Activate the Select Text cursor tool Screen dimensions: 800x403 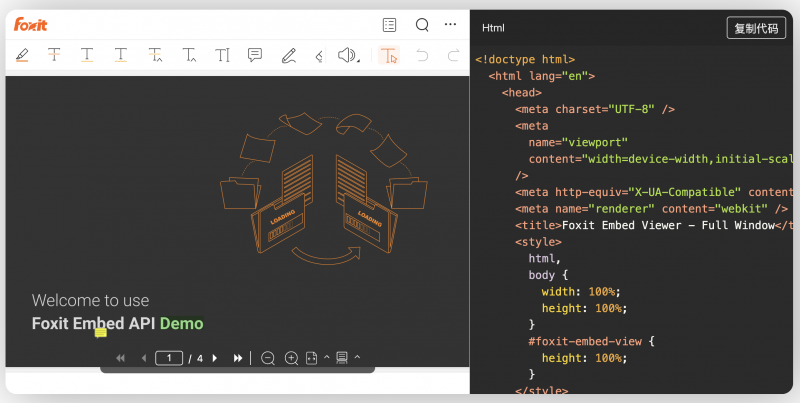click(389, 55)
